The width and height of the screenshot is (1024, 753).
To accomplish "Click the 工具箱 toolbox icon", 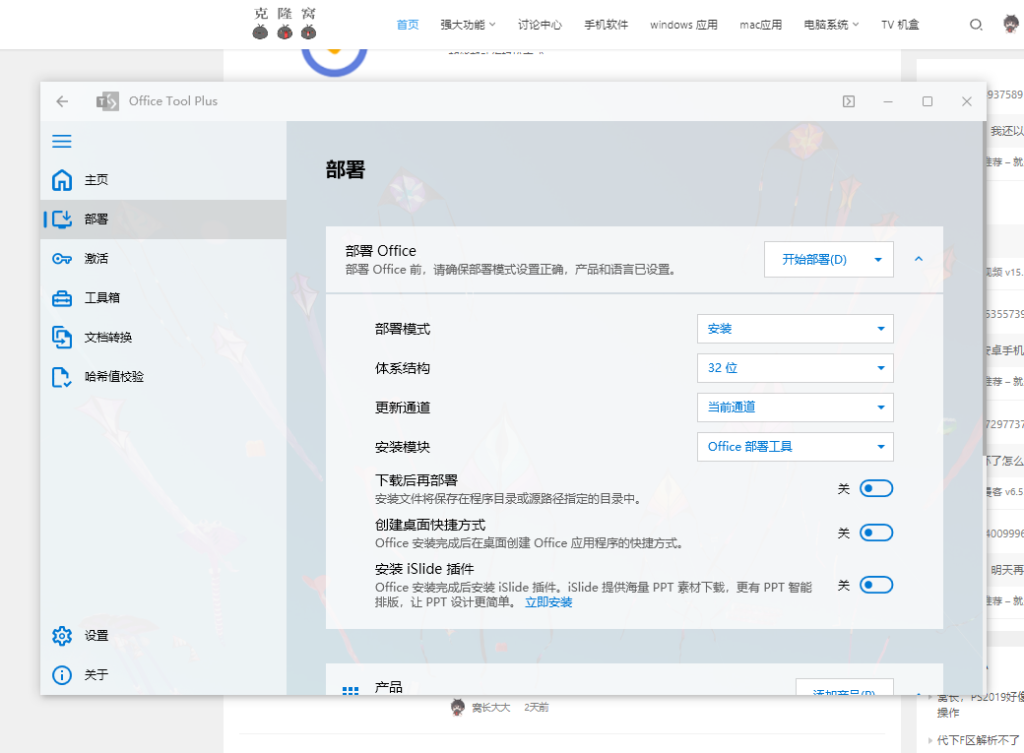I will [x=62, y=298].
